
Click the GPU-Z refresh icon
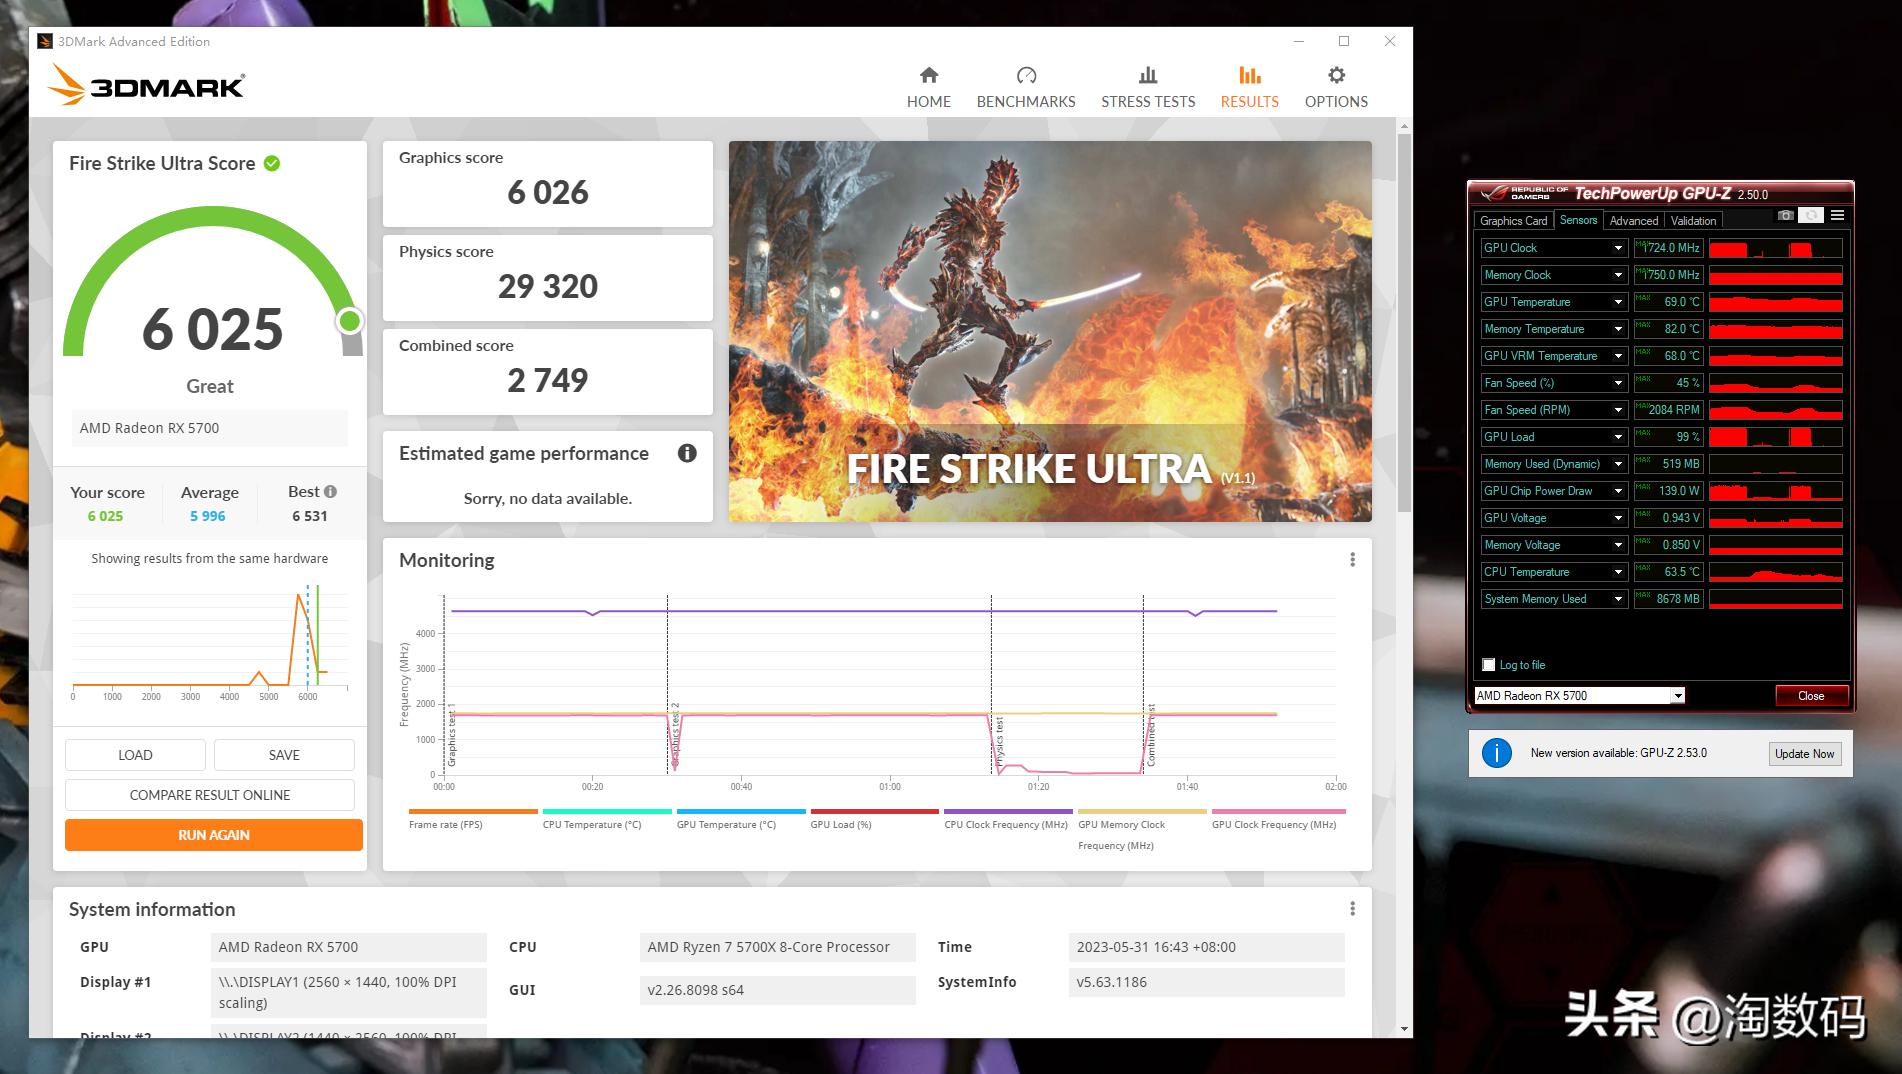click(x=1811, y=216)
